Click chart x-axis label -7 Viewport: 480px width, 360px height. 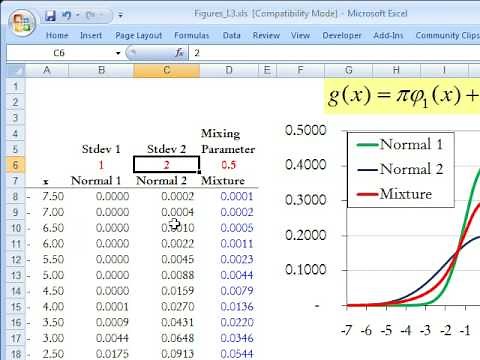pos(346,330)
